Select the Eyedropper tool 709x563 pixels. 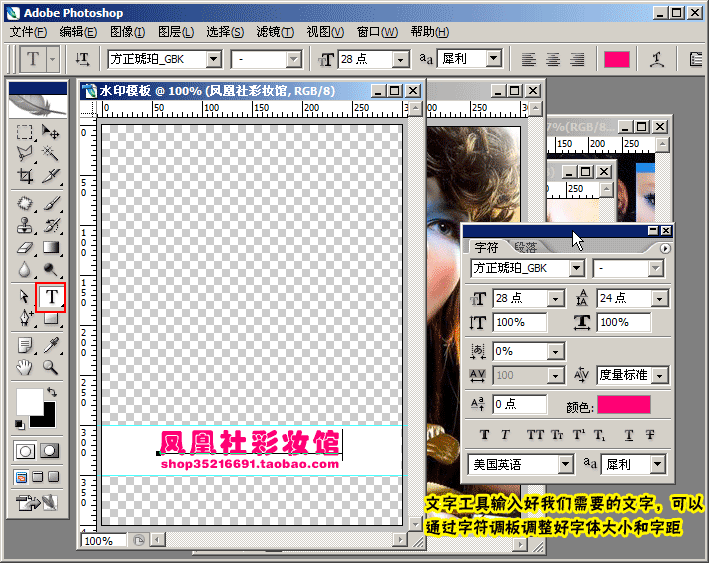coord(50,345)
